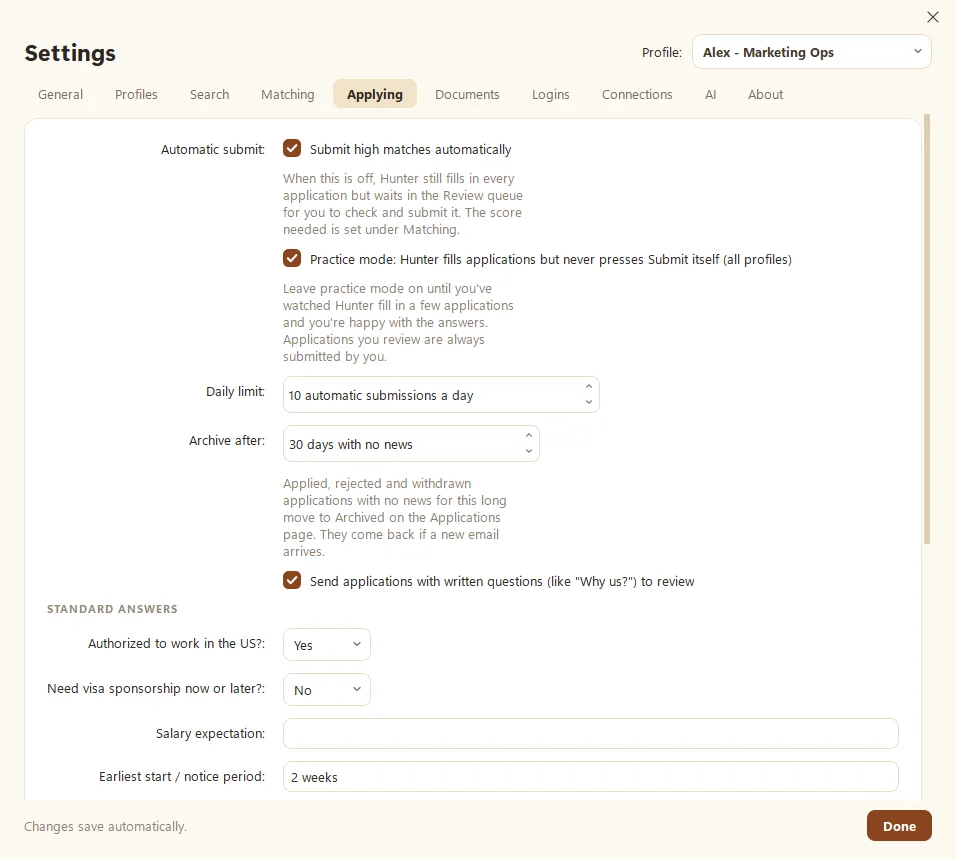This screenshot has width=956, height=859.
Task: Open the visa sponsorship dropdown
Action: 327,690
